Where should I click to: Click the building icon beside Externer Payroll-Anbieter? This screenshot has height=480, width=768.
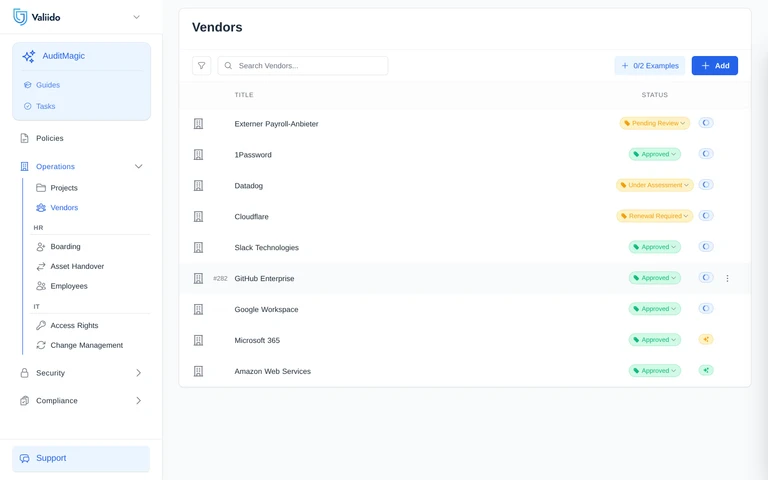click(198, 124)
